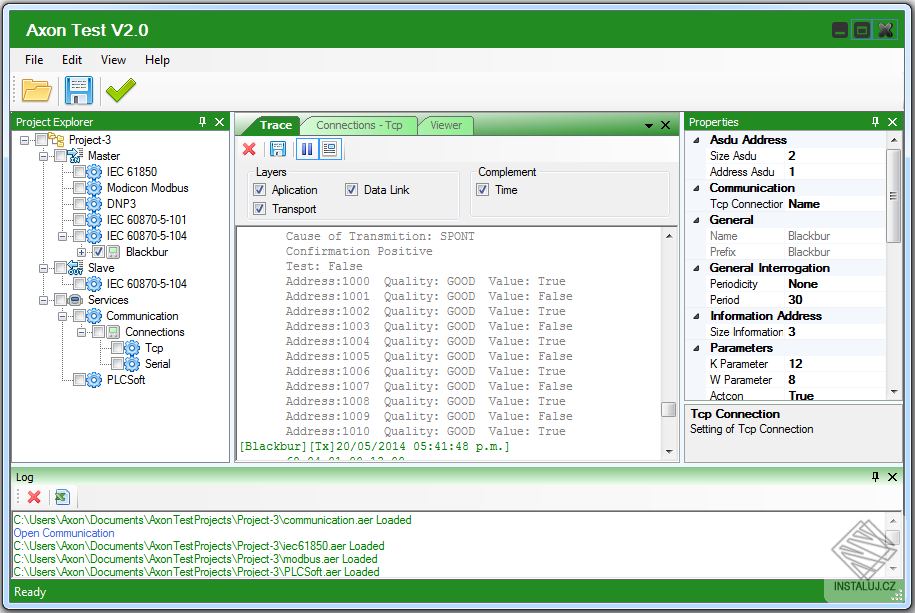915x613 pixels.
Task: Uncheck the Blackbur tree checkbox
Action: tap(99, 252)
